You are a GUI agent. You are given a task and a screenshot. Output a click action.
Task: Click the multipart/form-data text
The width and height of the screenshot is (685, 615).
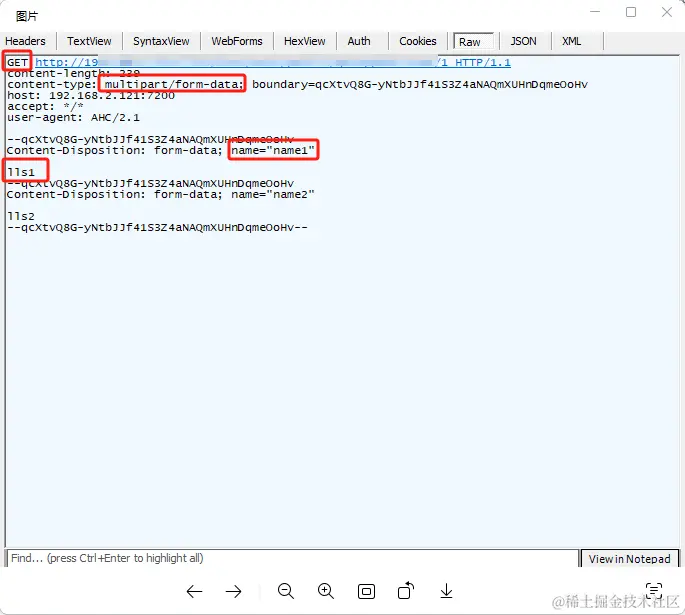point(174,84)
